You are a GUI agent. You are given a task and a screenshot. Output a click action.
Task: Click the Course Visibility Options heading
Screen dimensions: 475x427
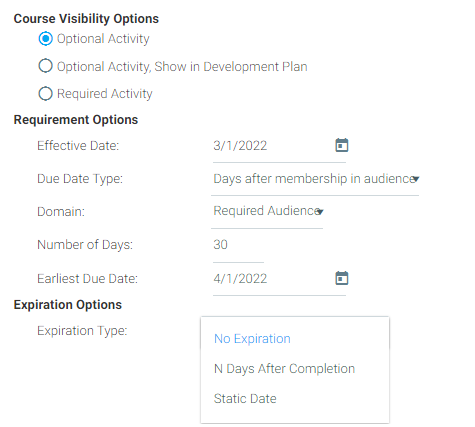coord(86,19)
